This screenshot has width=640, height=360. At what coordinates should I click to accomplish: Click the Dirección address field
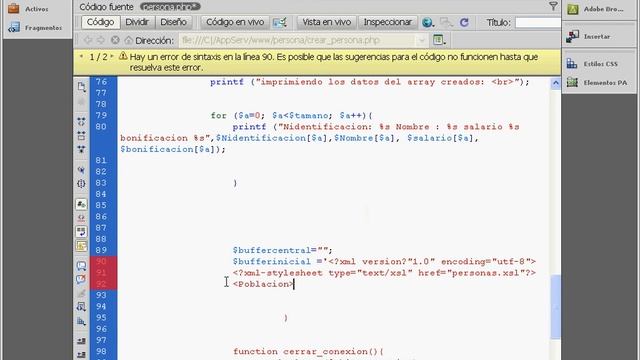pyautogui.click(x=298, y=40)
